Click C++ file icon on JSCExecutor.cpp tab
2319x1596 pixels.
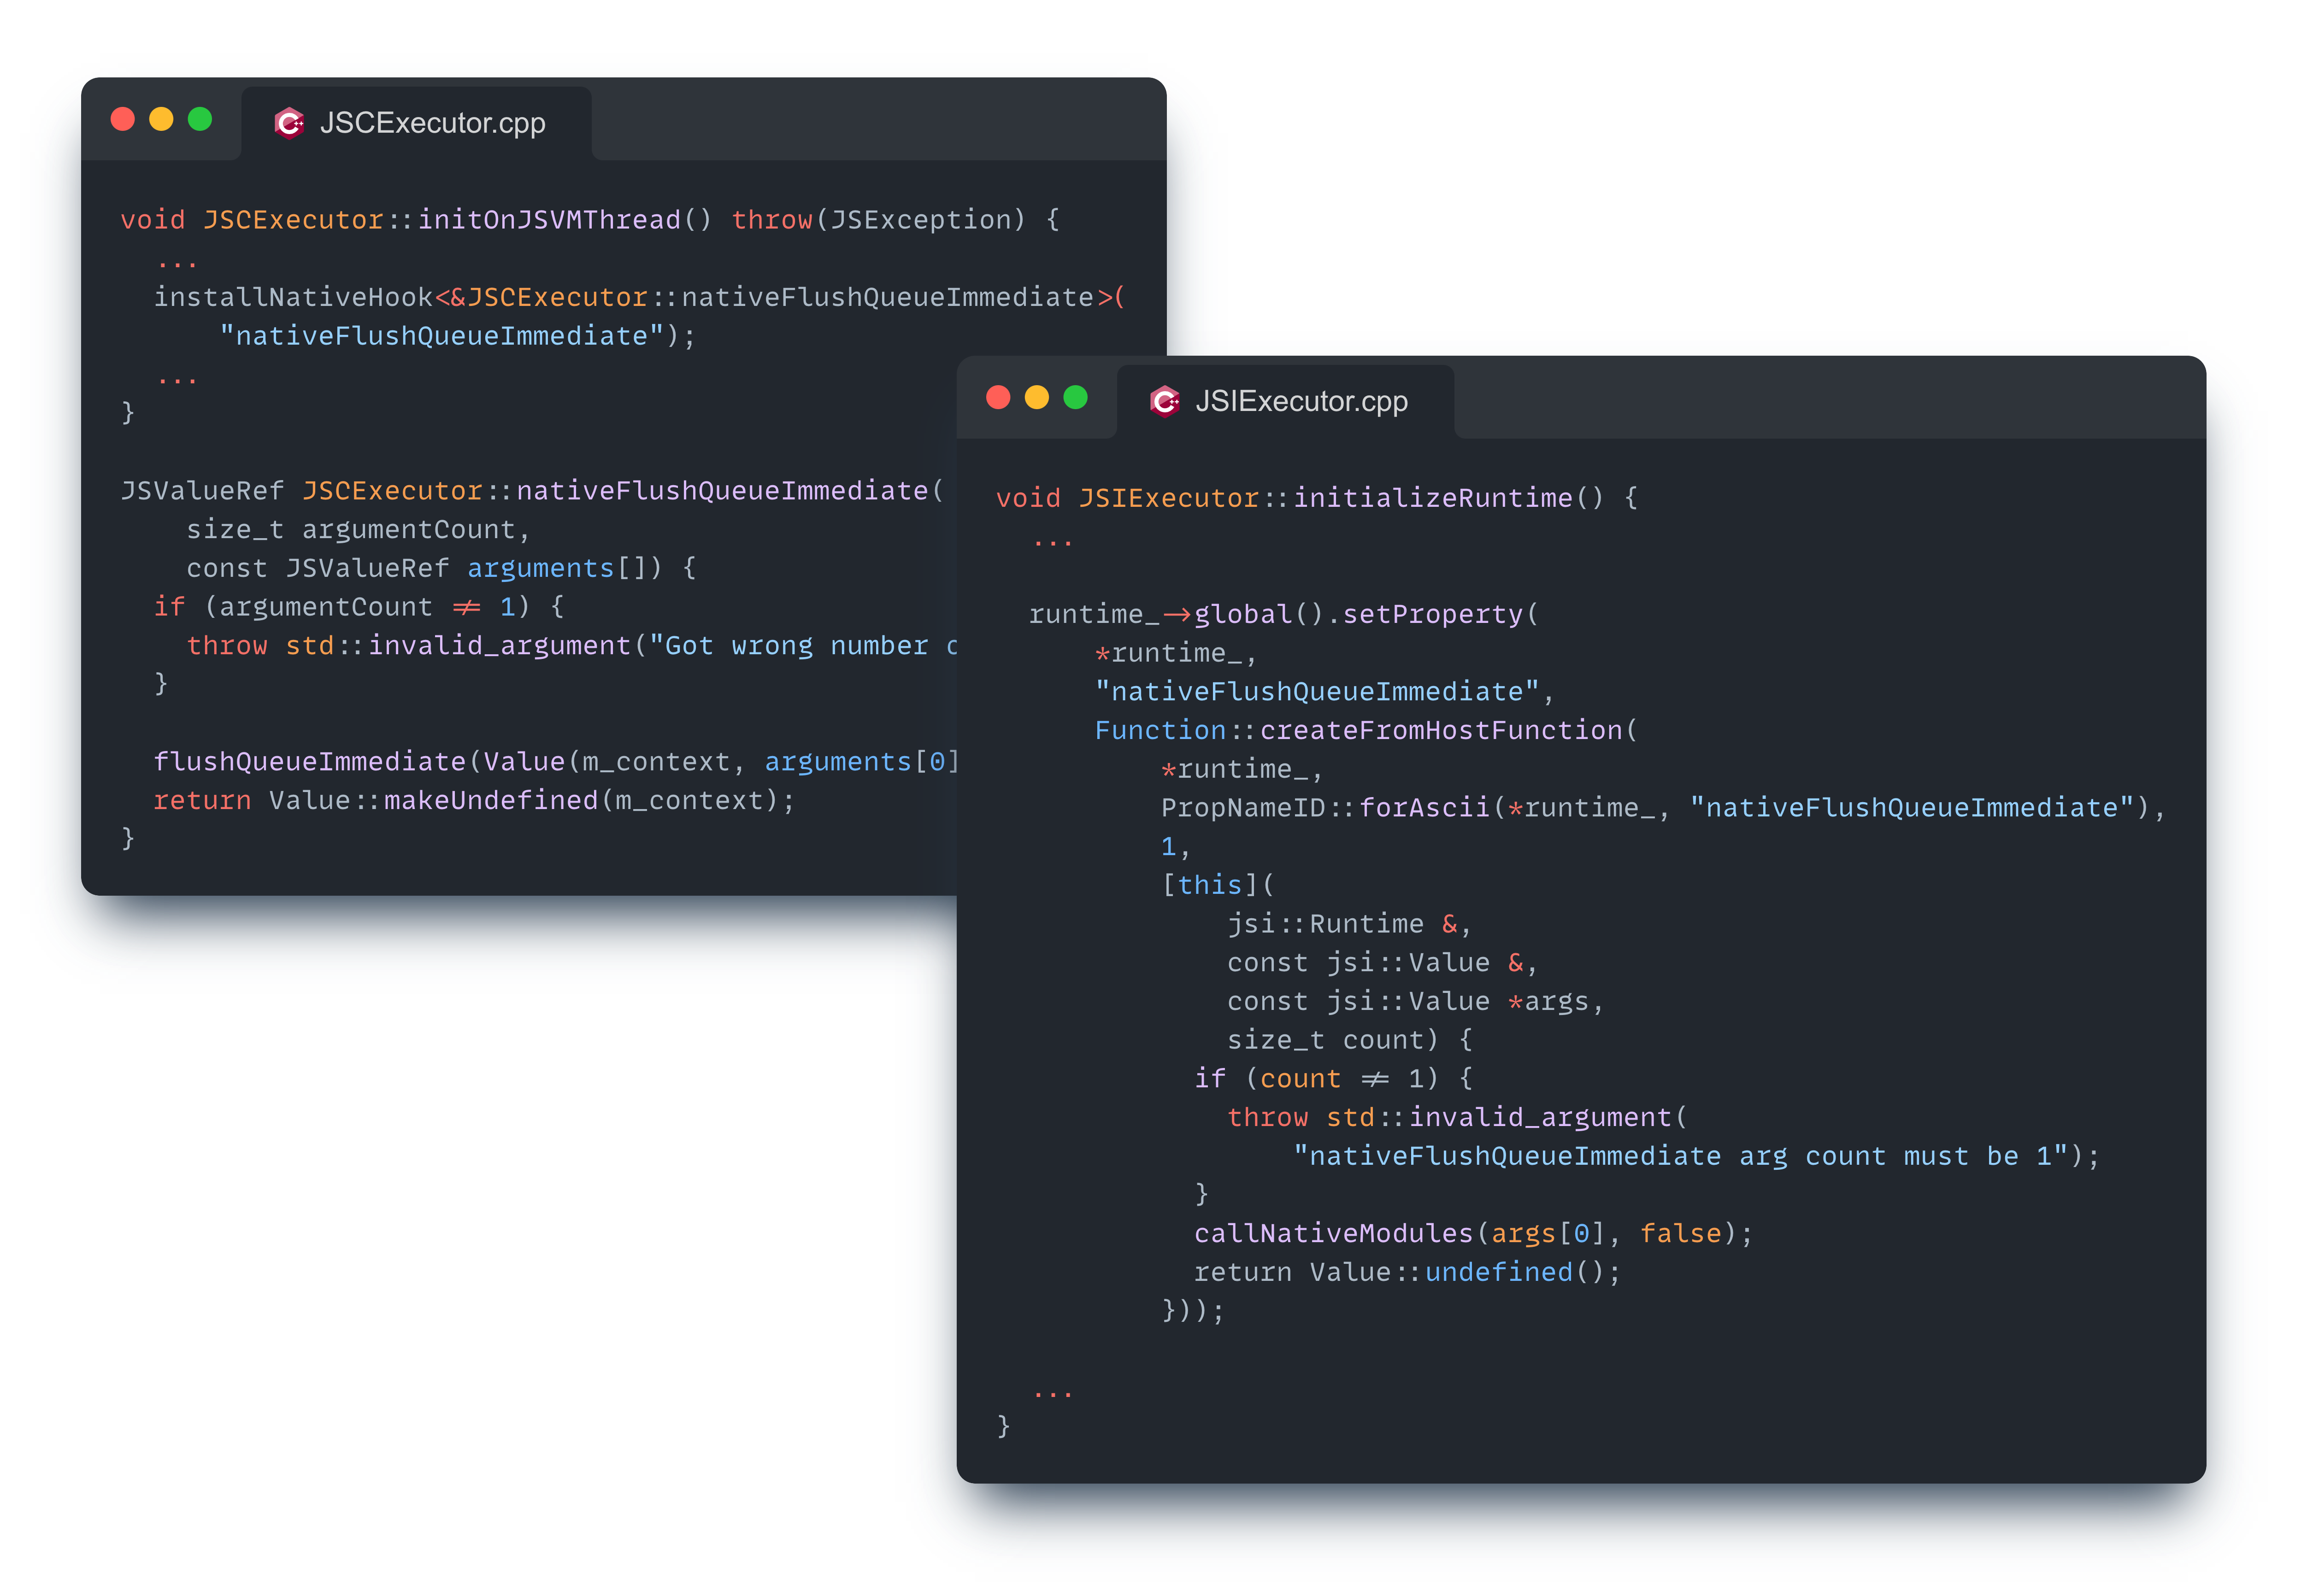(289, 123)
